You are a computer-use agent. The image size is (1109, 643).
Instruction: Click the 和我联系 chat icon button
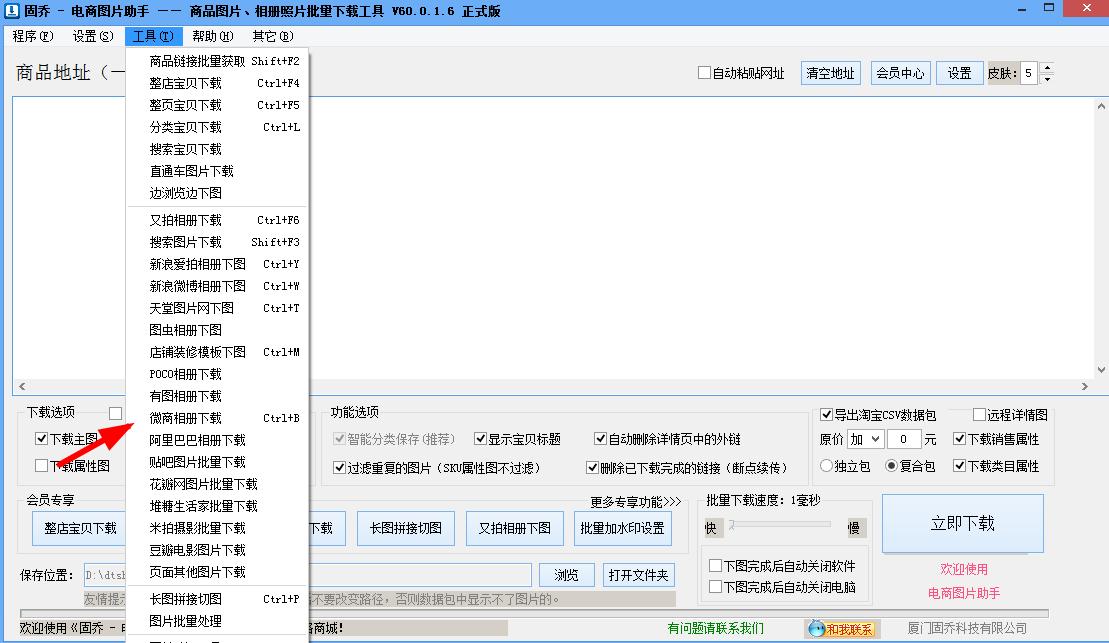841,628
